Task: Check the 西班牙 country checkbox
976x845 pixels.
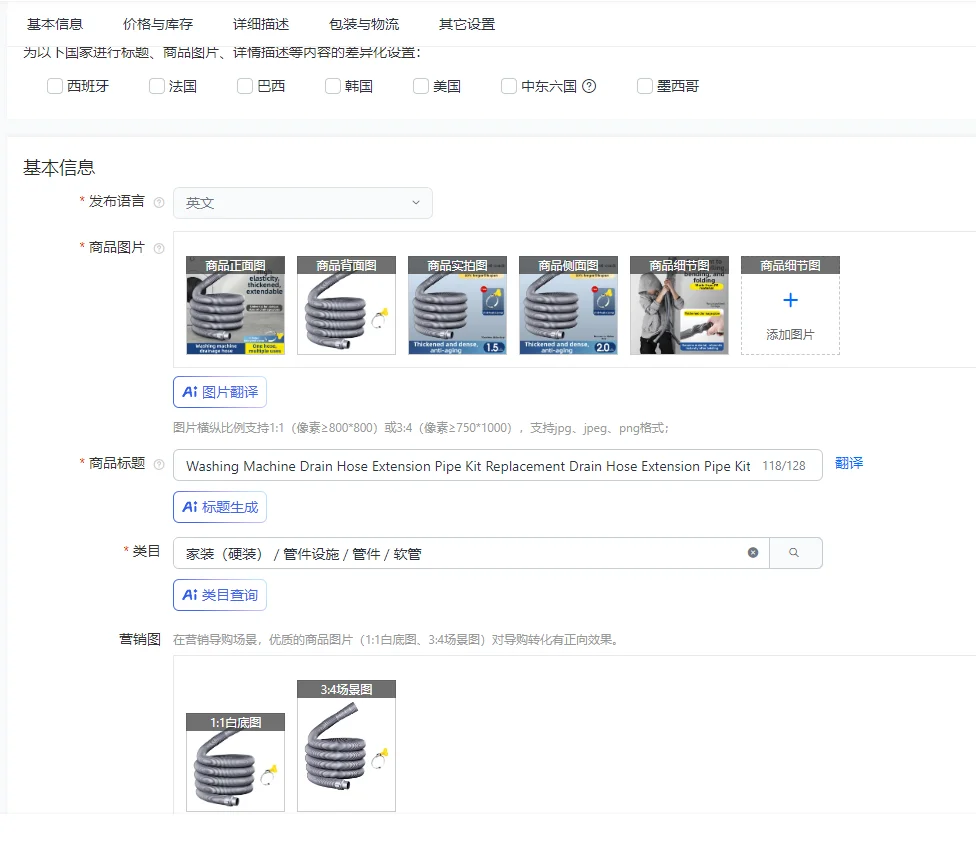Action: click(55, 86)
